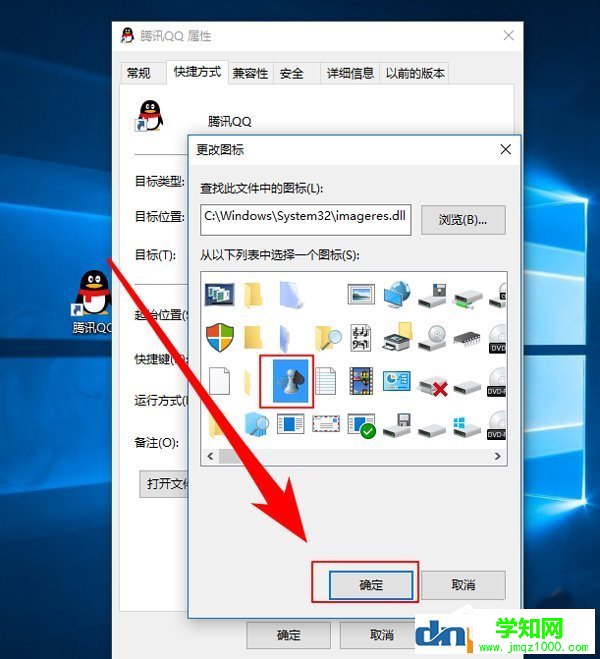This screenshot has width=600, height=659.
Task: Choose the blue window layout icon
Action: (x=291, y=424)
